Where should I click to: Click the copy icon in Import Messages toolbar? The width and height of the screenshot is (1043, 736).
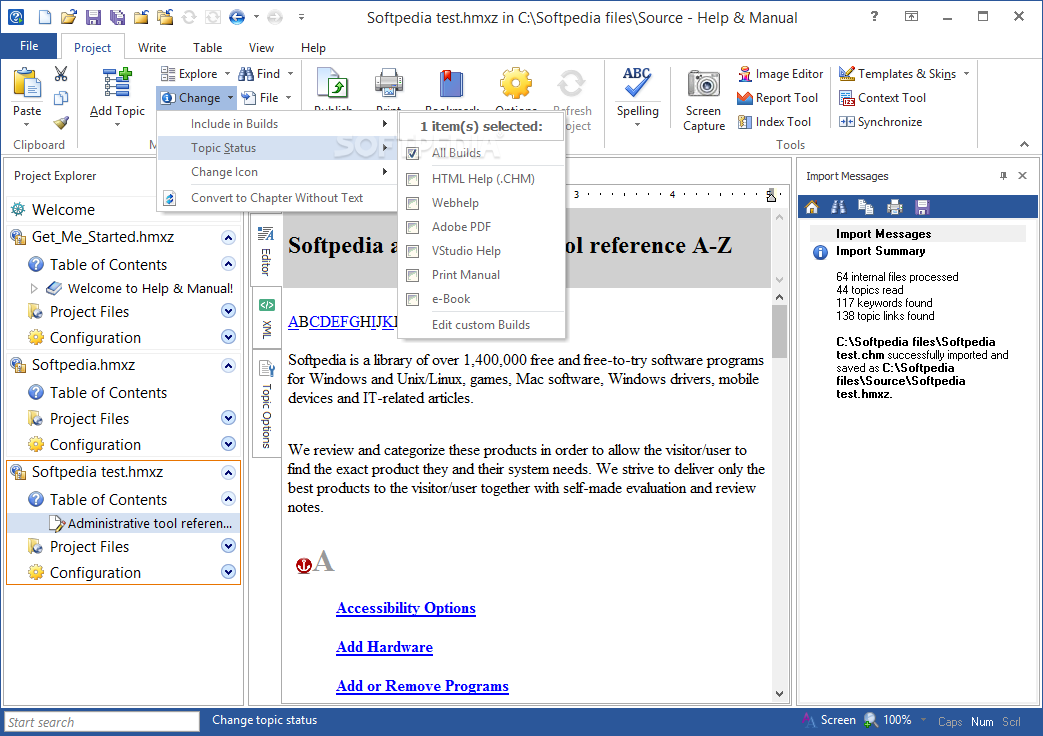pyautogui.click(x=865, y=207)
